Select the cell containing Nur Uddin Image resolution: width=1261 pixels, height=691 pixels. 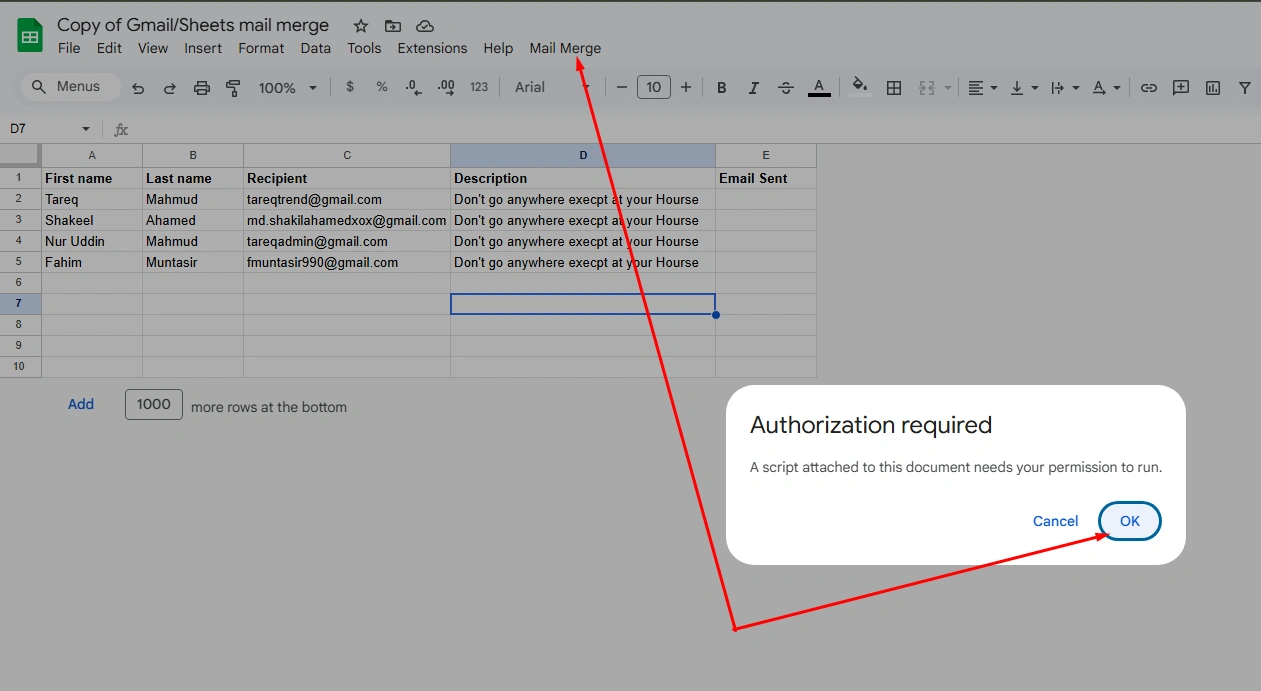[92, 241]
